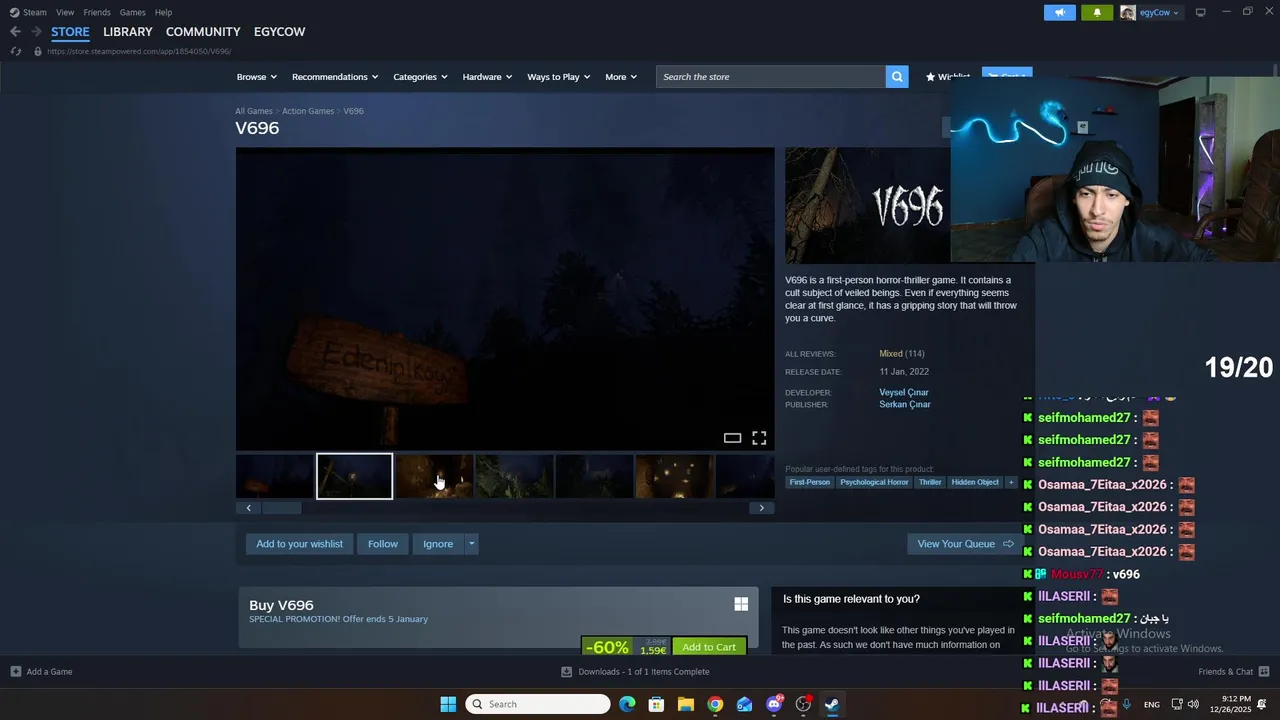Screen dimensions: 1280x720
Task: Expand the Recommendations dropdown
Action: click(x=335, y=77)
